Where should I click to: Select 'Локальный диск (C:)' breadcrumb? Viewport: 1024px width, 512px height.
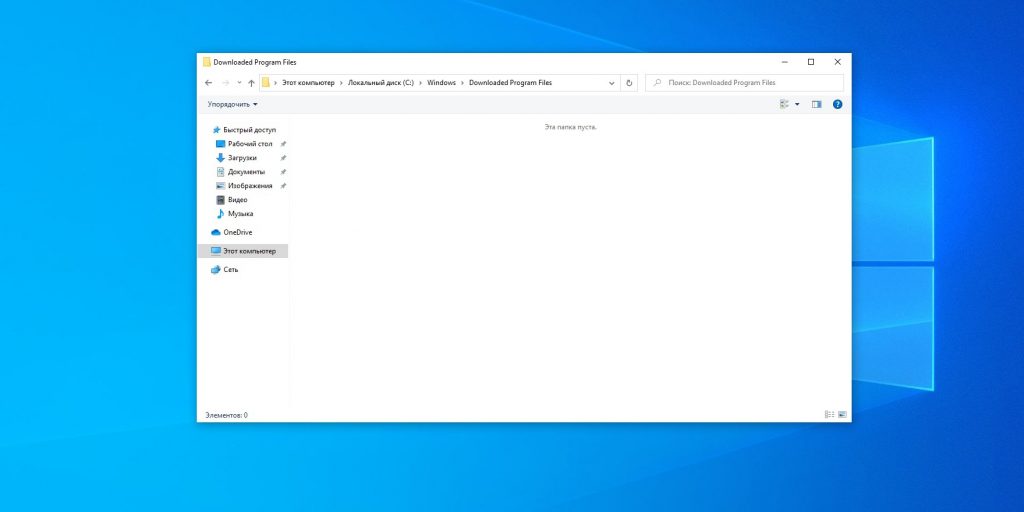[381, 83]
